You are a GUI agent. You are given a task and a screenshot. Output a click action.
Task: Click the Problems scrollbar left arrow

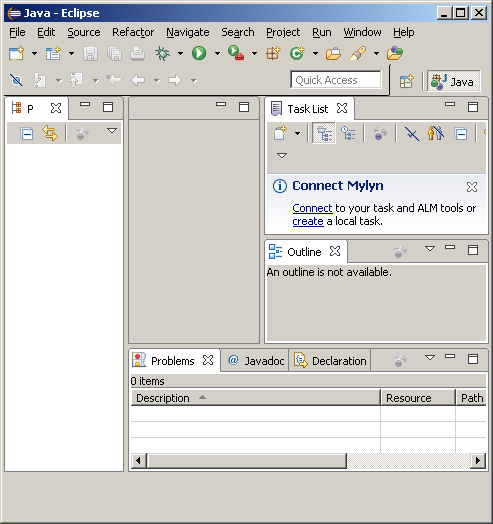[138, 461]
